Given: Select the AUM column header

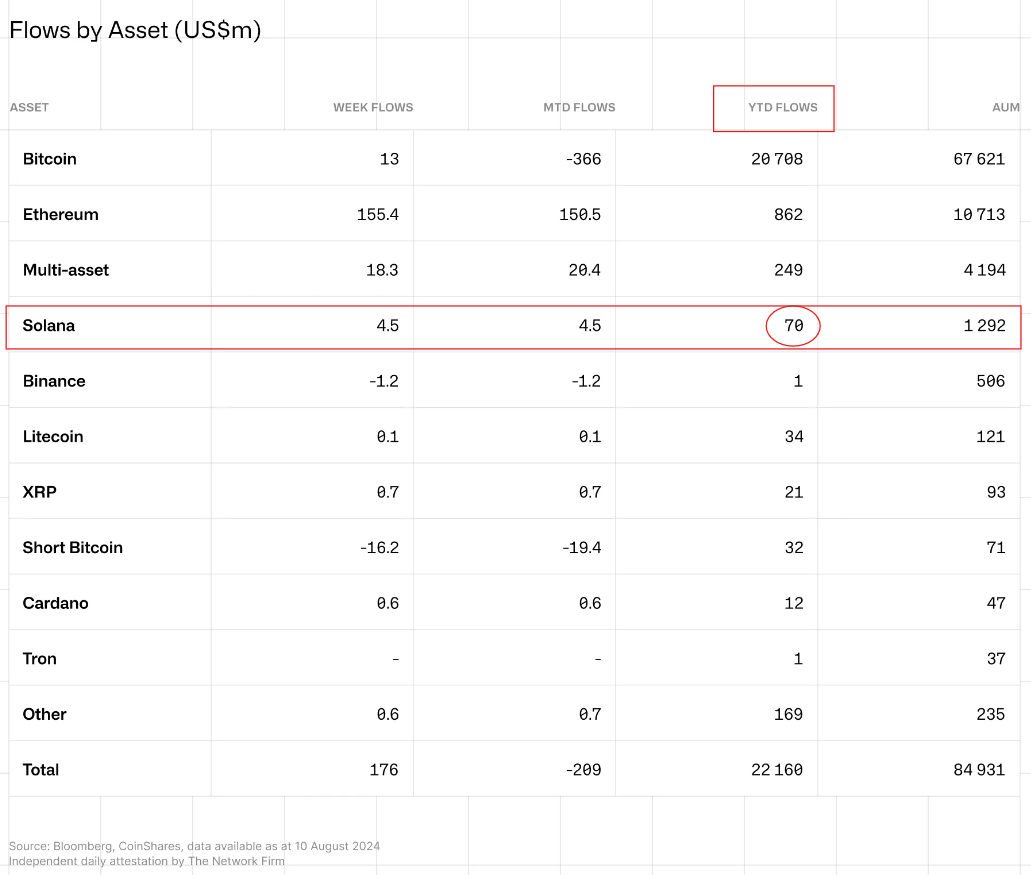Looking at the screenshot, I should point(1006,107).
